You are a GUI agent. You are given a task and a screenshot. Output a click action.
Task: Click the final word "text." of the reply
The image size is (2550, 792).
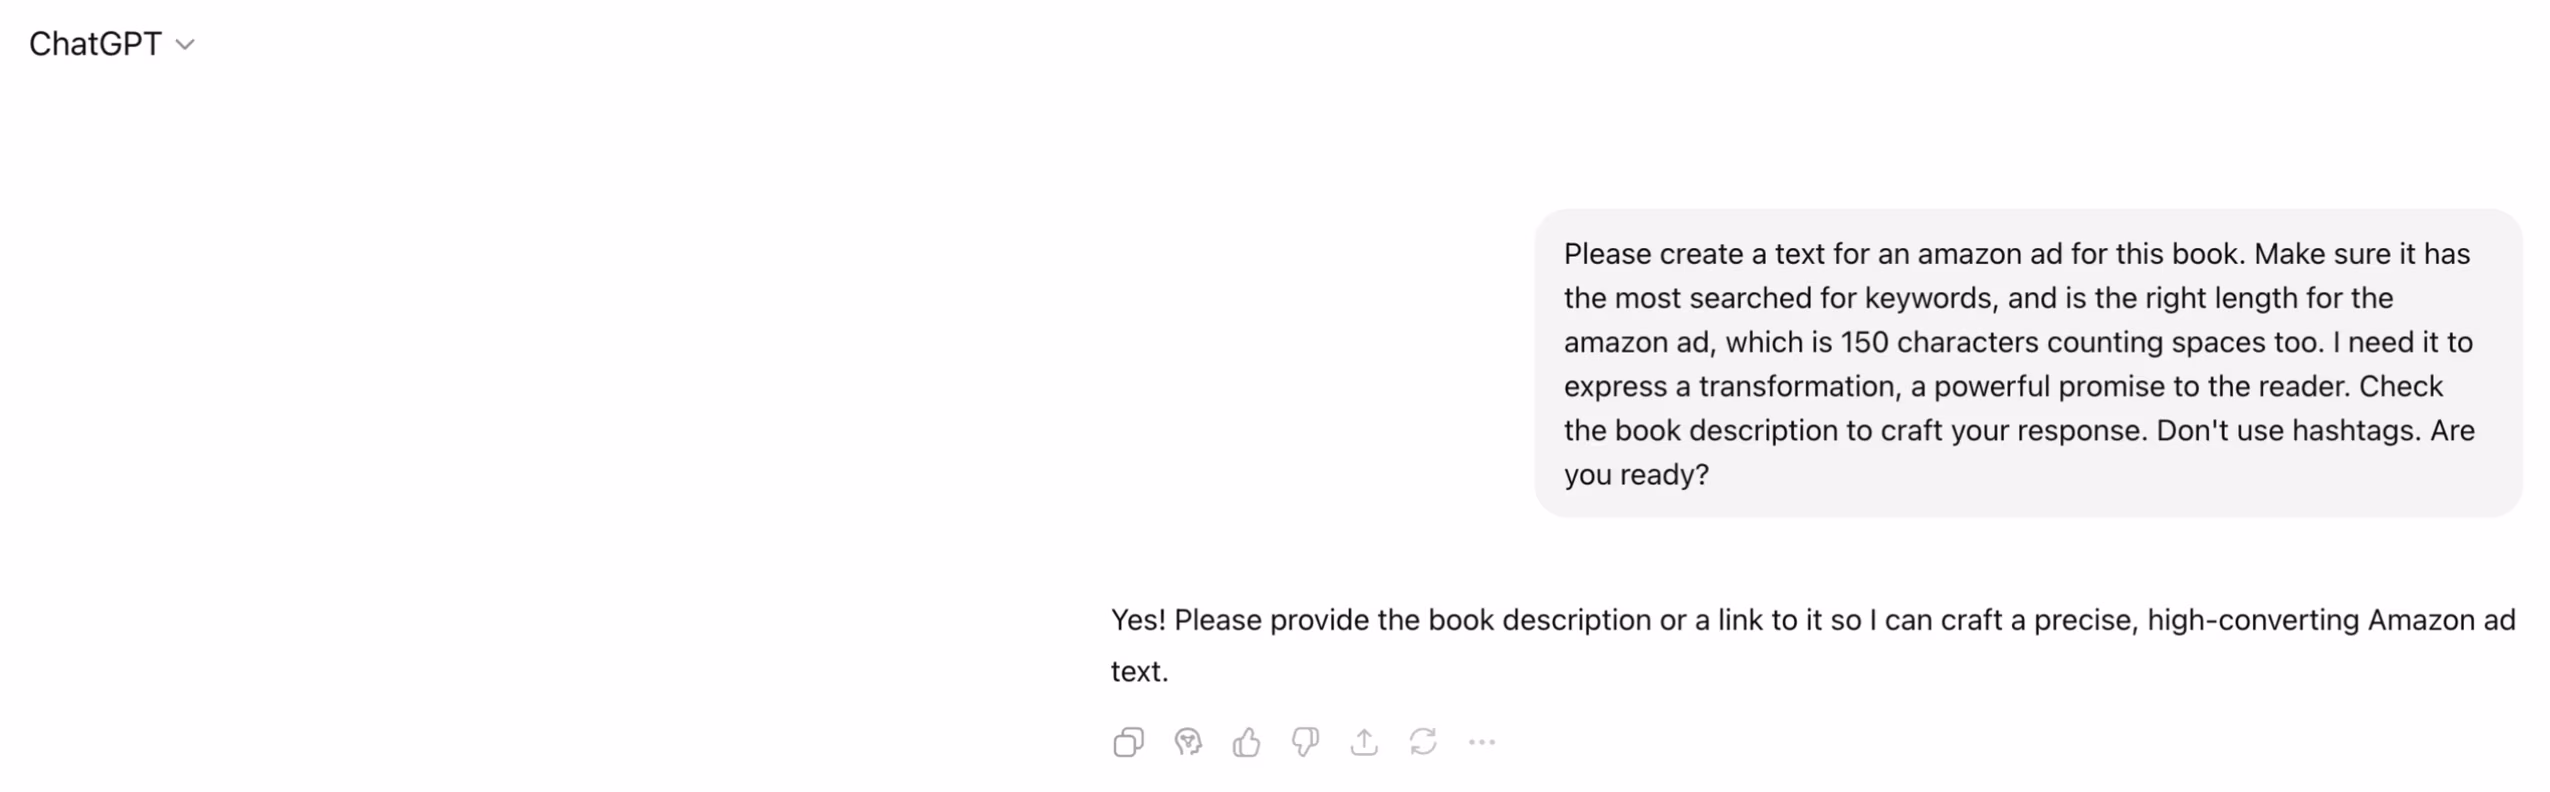(1139, 671)
